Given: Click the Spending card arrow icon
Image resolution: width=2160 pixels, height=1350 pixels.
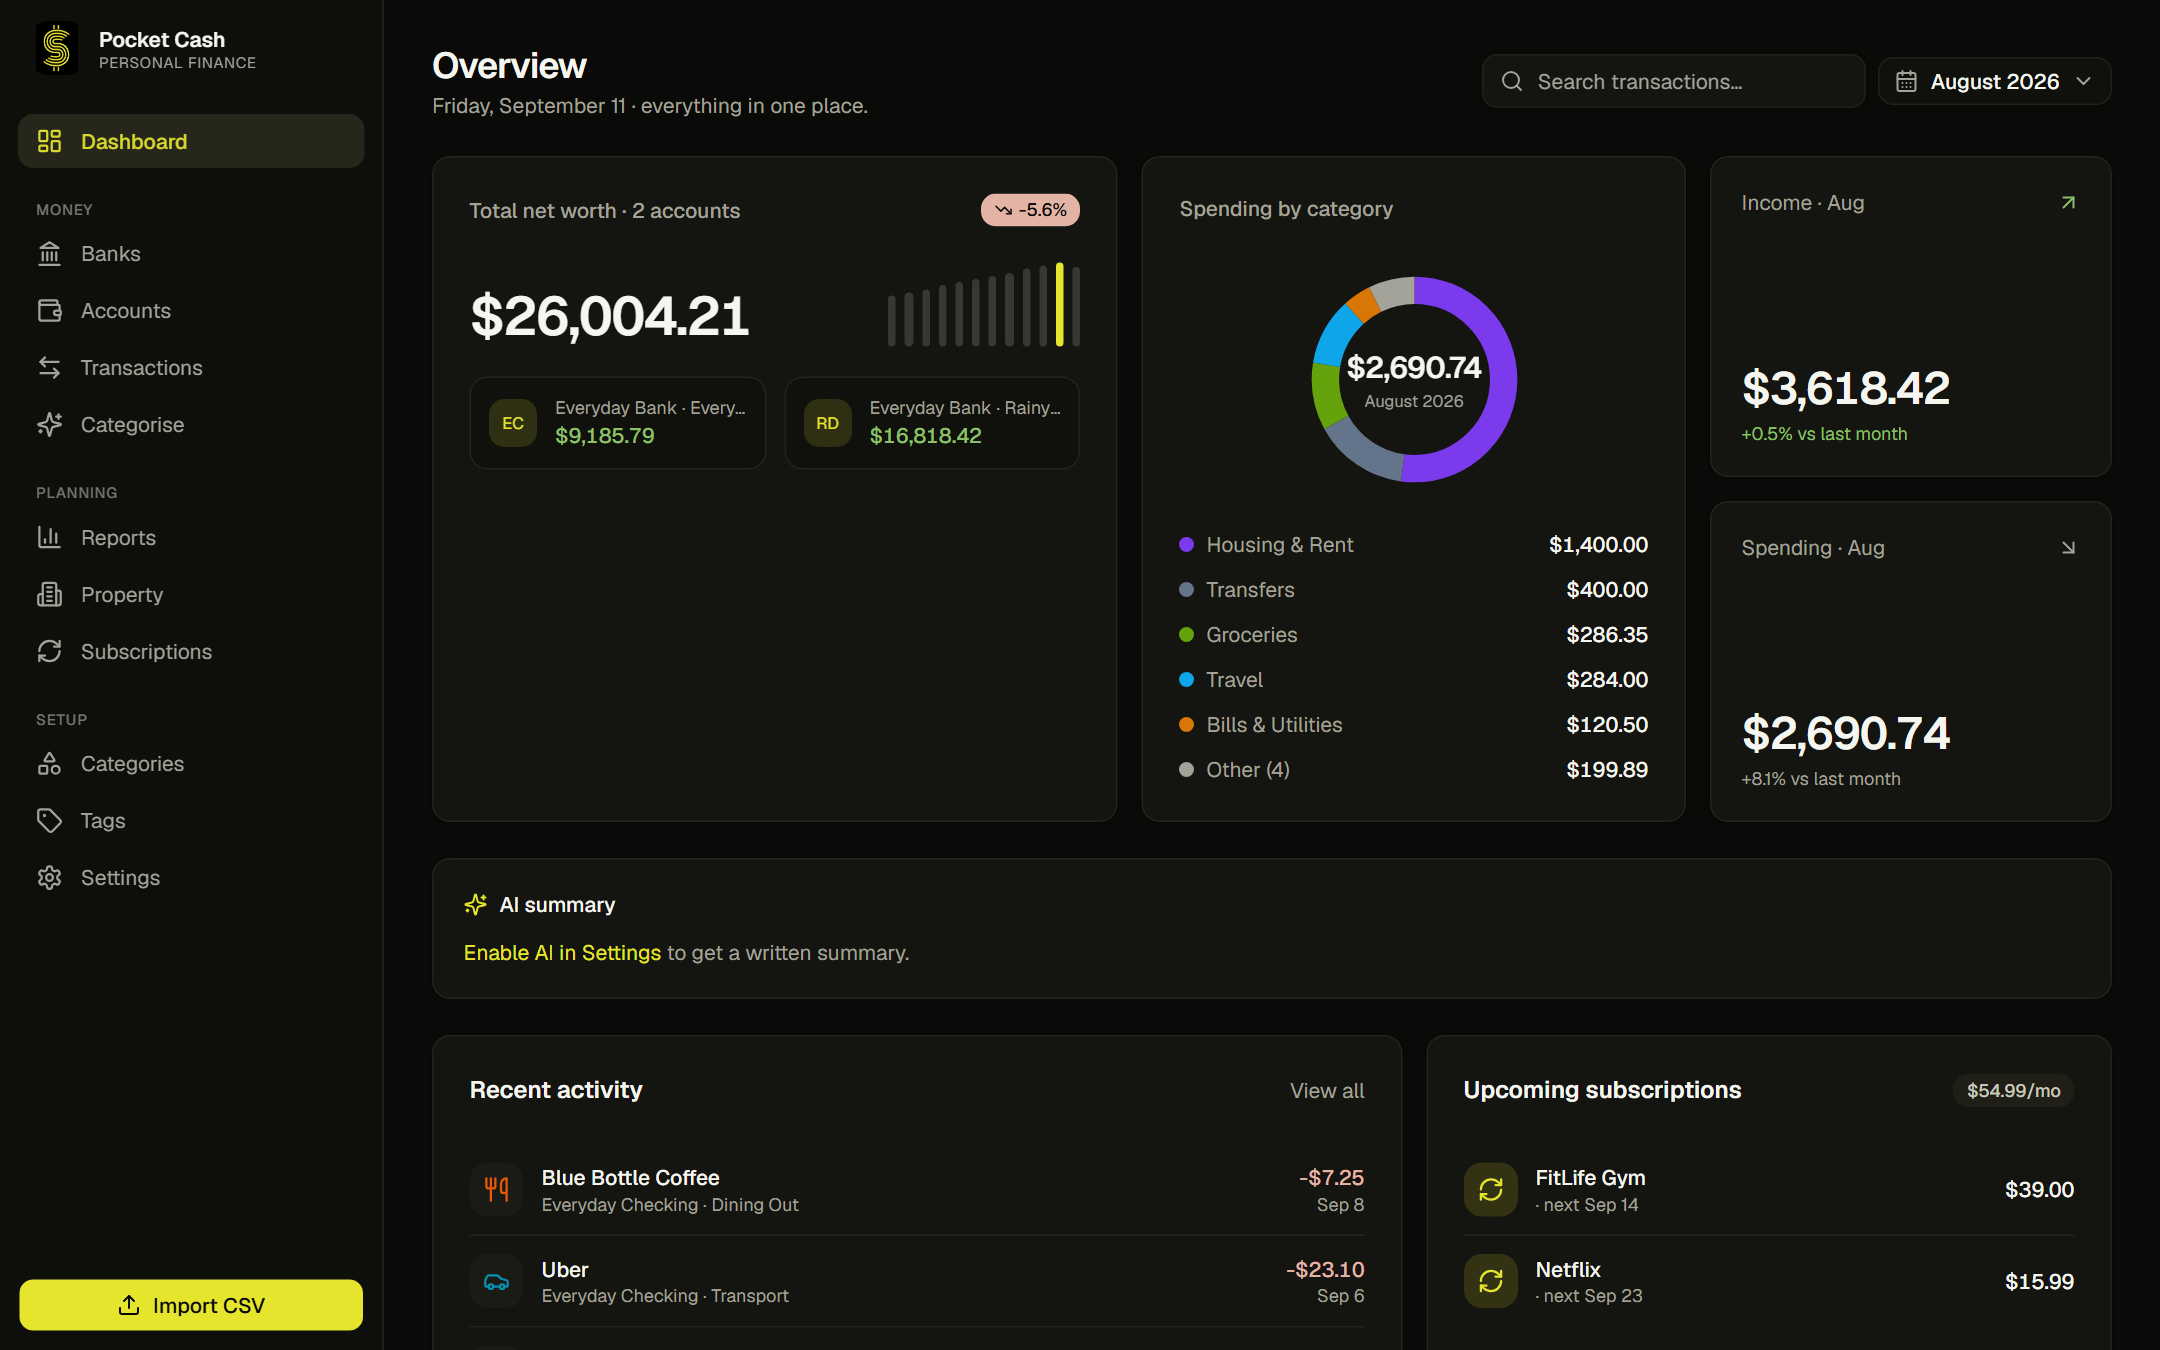Looking at the screenshot, I should click(2068, 548).
